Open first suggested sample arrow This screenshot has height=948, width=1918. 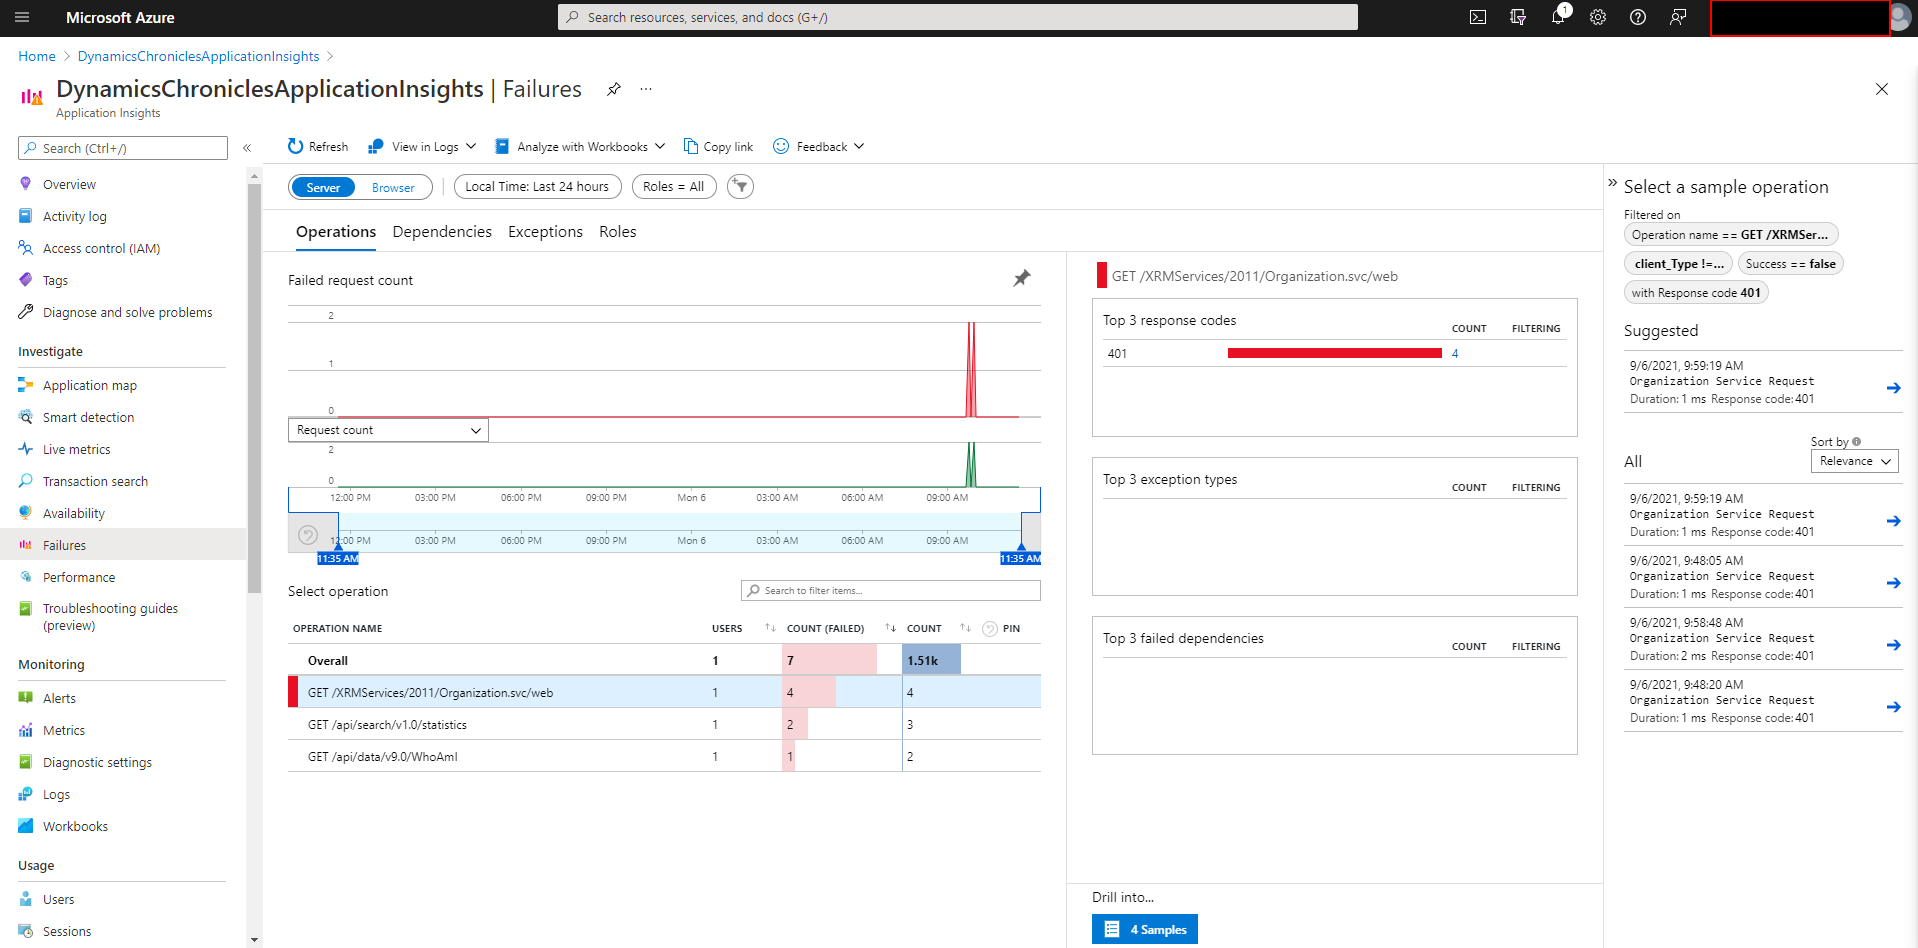(x=1893, y=388)
